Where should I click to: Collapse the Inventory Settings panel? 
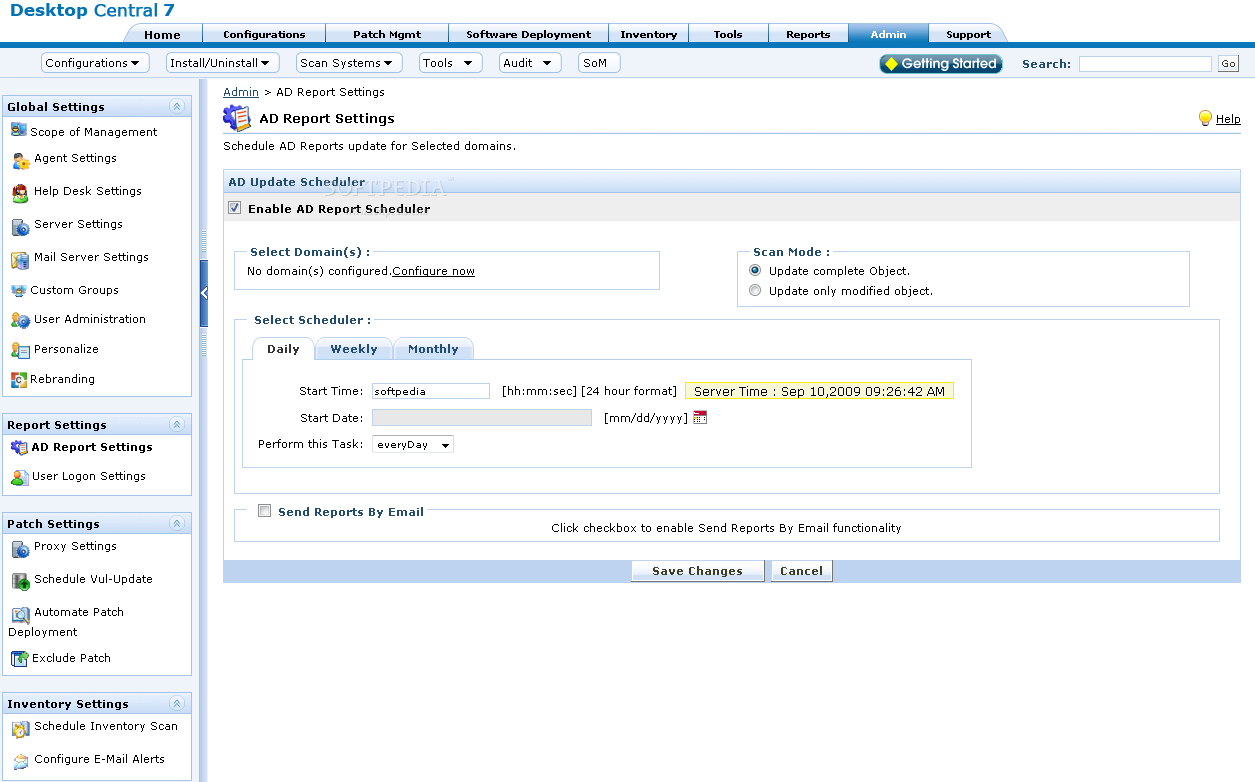pos(177,704)
